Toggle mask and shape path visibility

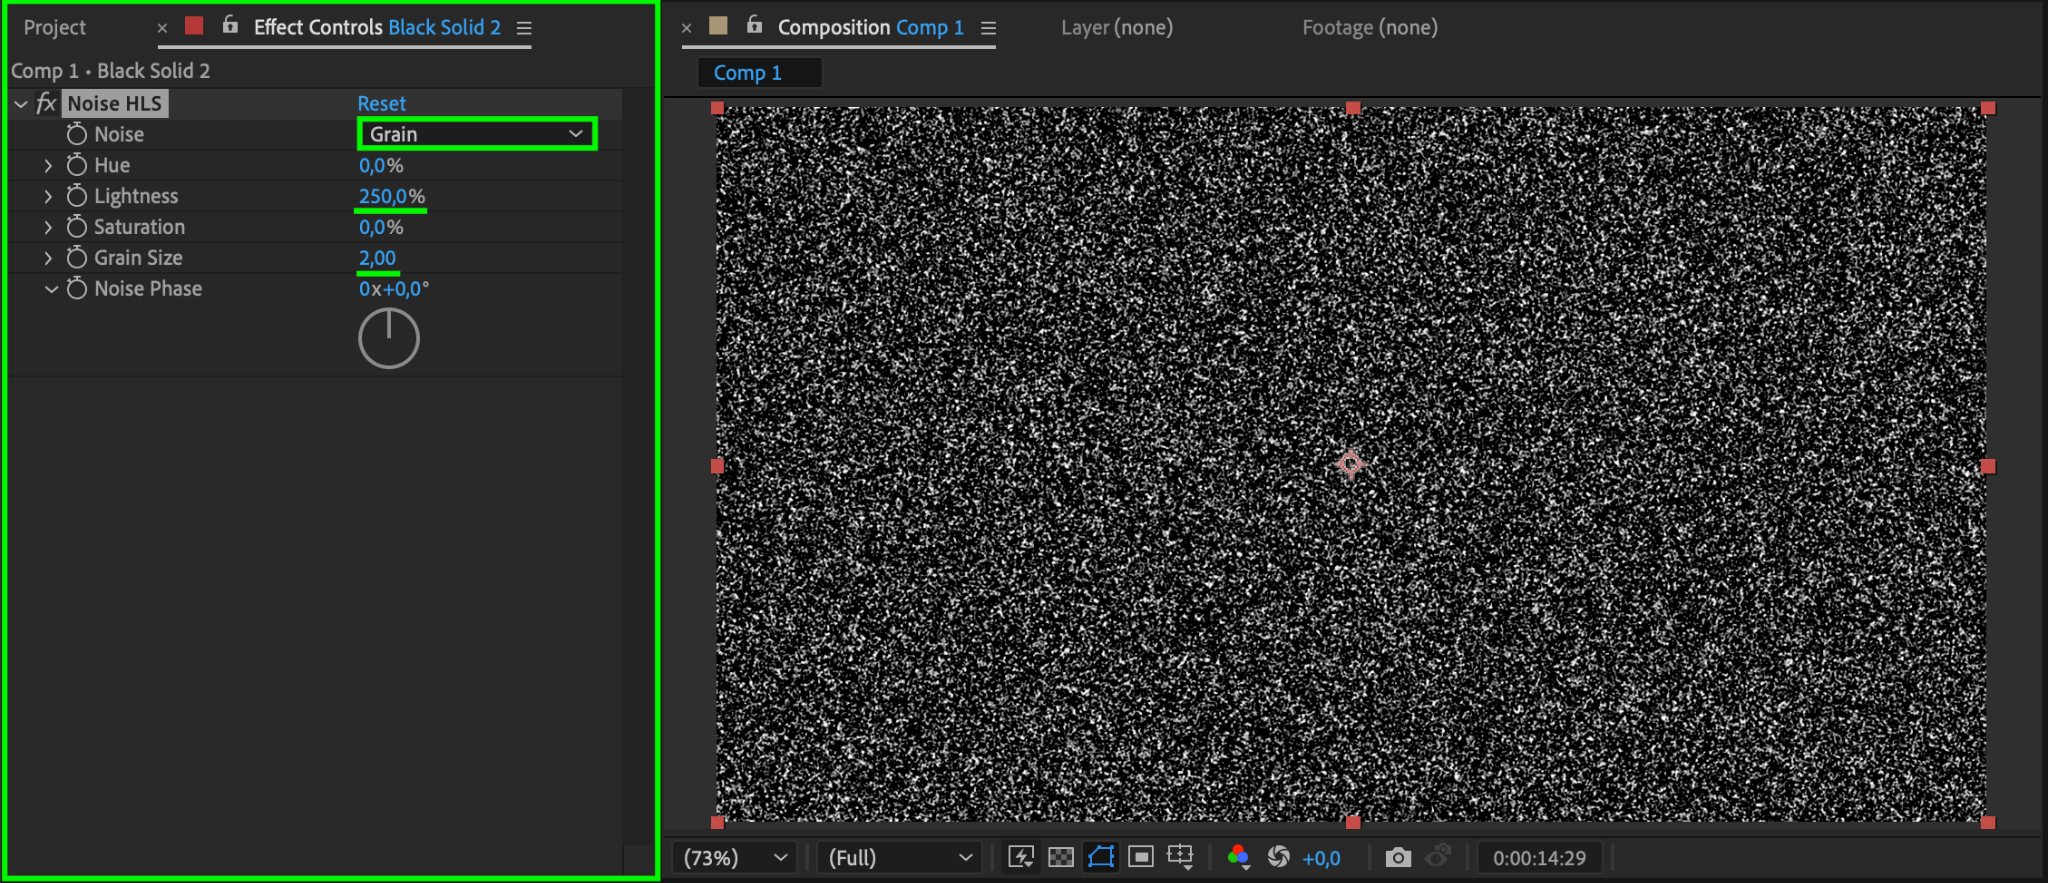[x=1101, y=856]
